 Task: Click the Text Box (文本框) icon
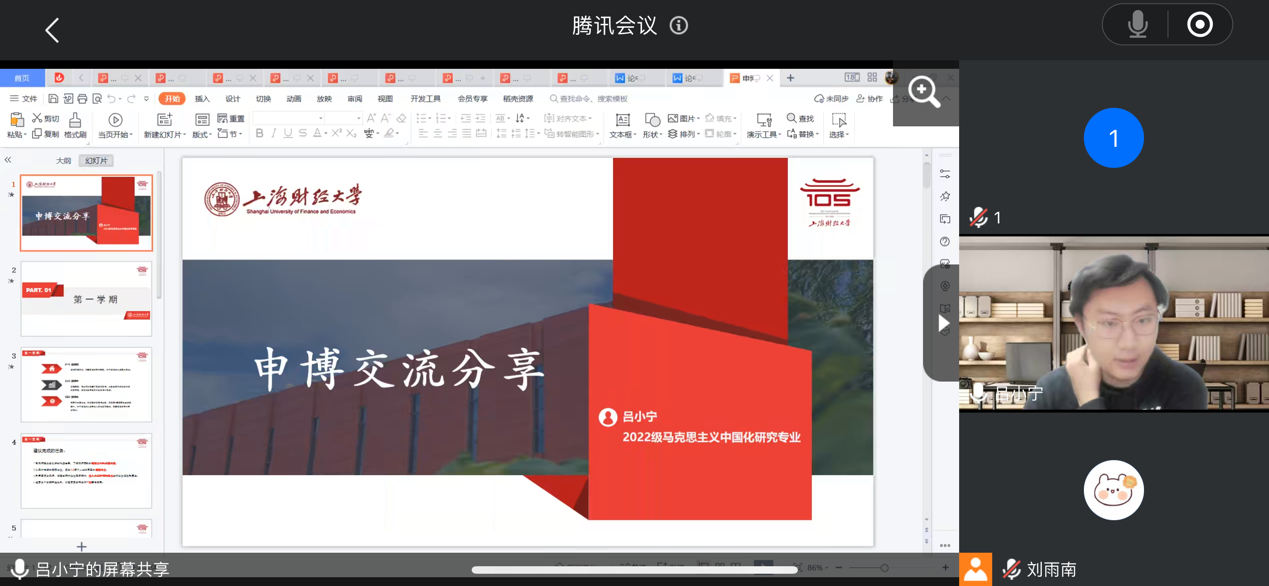(622, 124)
